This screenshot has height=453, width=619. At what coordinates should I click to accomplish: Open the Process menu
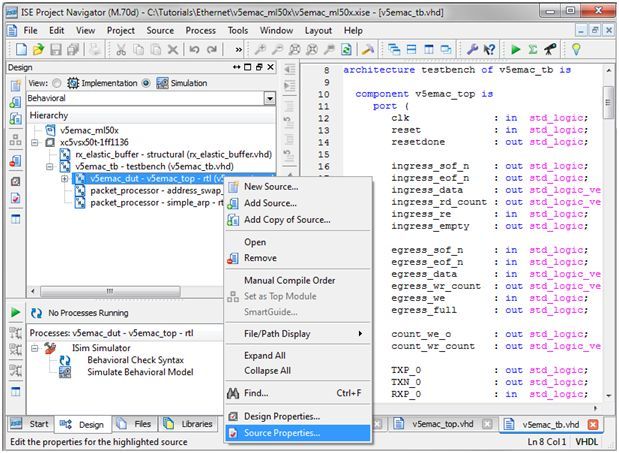pos(201,30)
